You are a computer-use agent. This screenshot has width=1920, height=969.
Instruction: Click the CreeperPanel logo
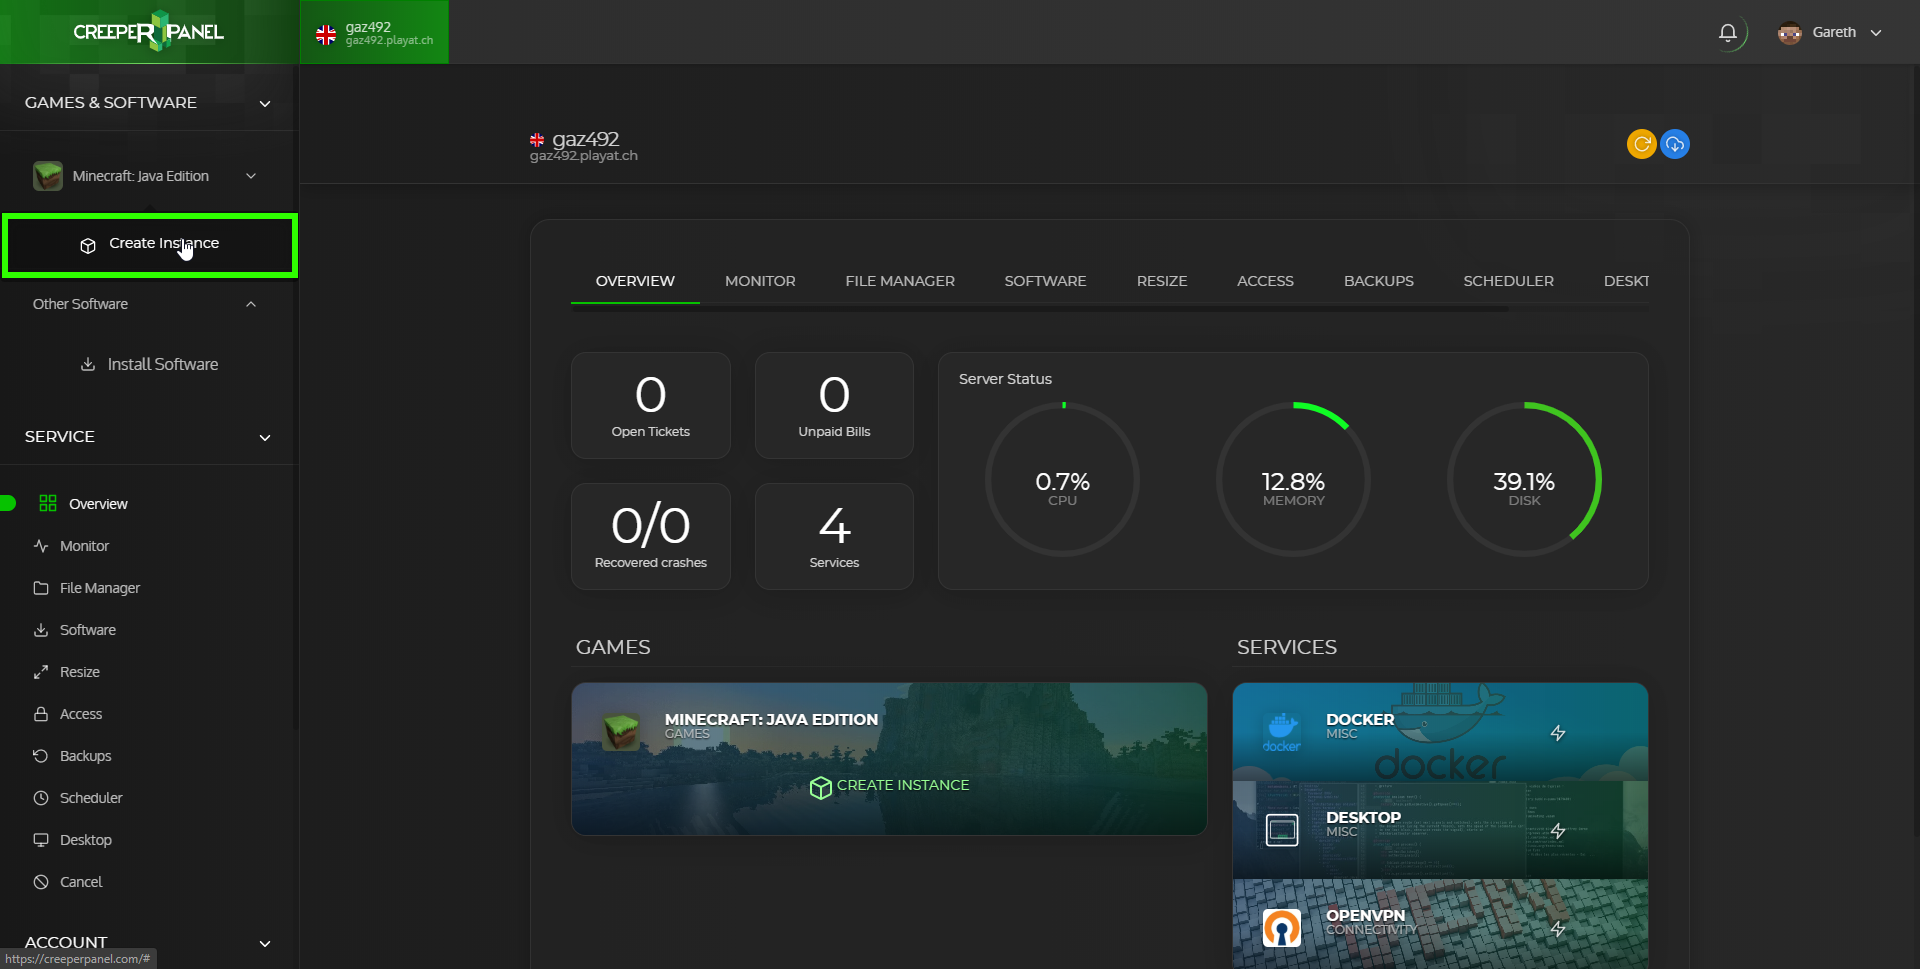pos(148,32)
